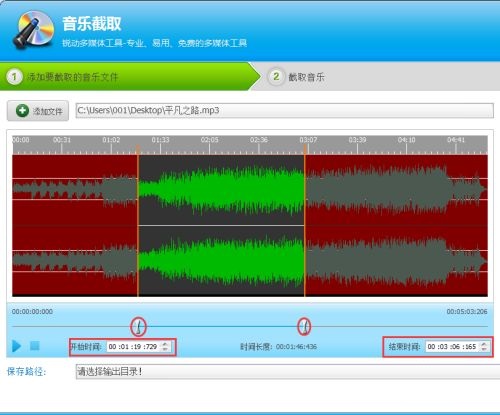Click the green selected waveform lower channel

point(221,261)
